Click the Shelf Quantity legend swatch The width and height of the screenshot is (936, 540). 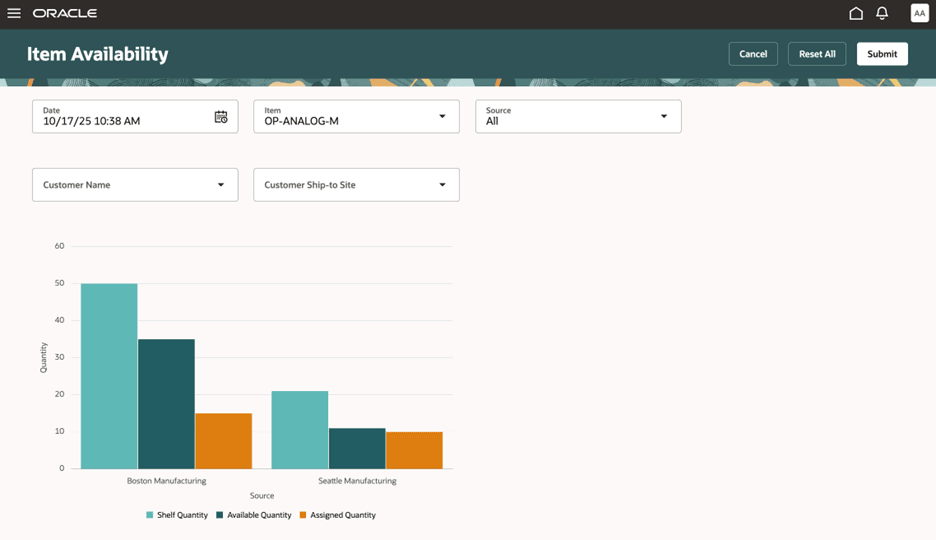[x=150, y=515]
